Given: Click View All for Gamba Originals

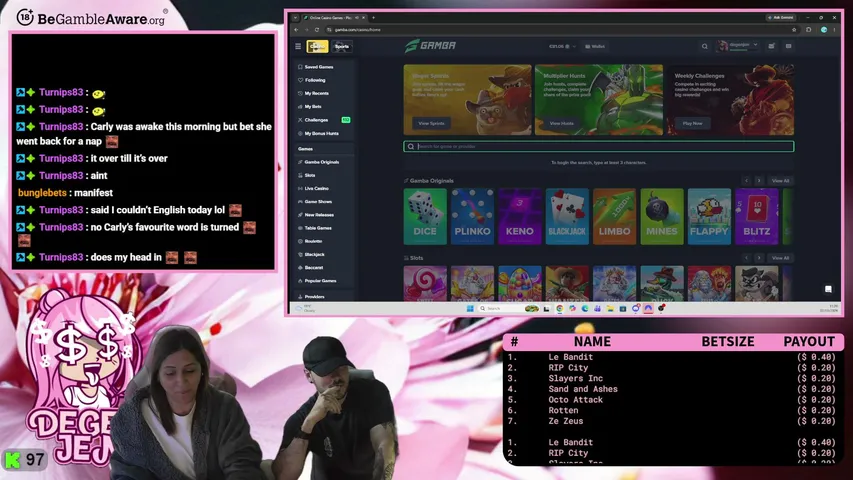Looking at the screenshot, I should [x=780, y=181].
